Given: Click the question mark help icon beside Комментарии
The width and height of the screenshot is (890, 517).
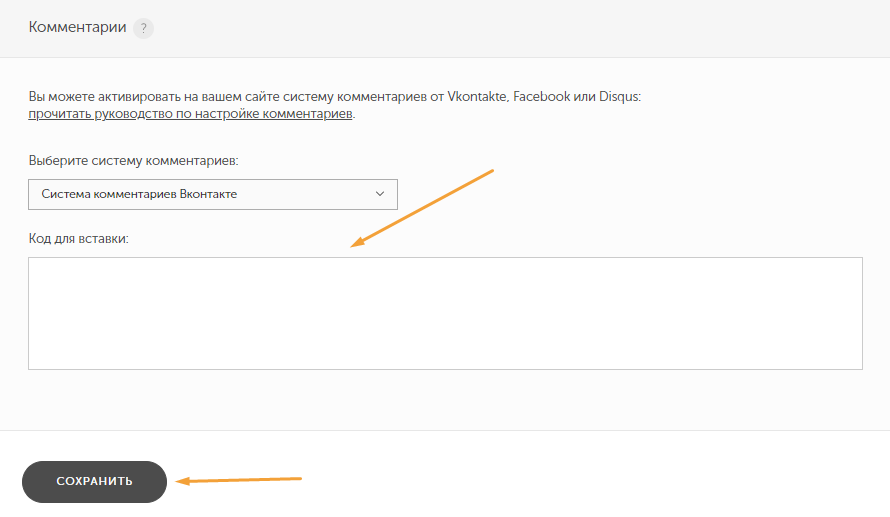Looking at the screenshot, I should point(143,28).
